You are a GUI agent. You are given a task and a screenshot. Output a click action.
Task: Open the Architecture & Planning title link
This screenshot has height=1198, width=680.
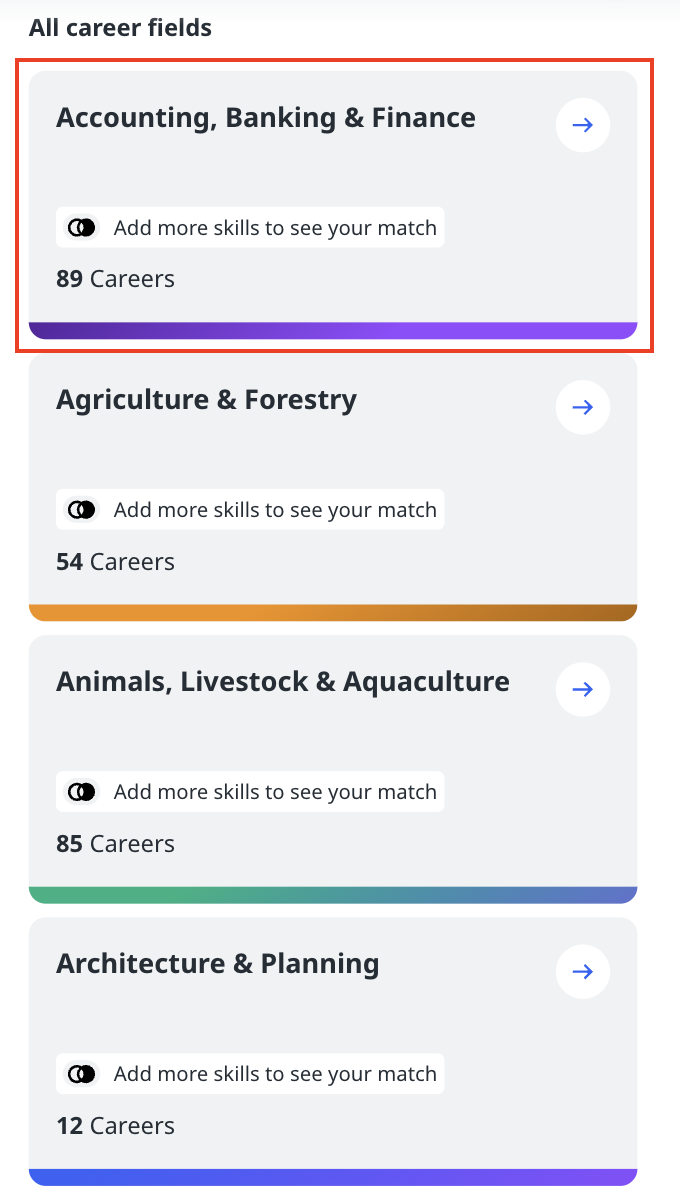pyautogui.click(x=218, y=964)
